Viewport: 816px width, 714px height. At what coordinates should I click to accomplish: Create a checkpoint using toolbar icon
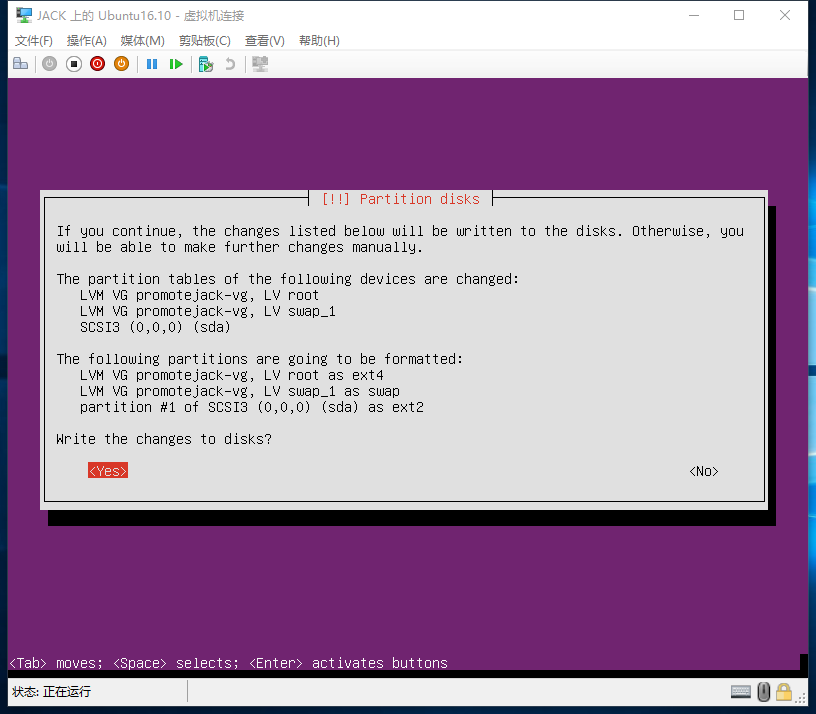[x=206, y=64]
